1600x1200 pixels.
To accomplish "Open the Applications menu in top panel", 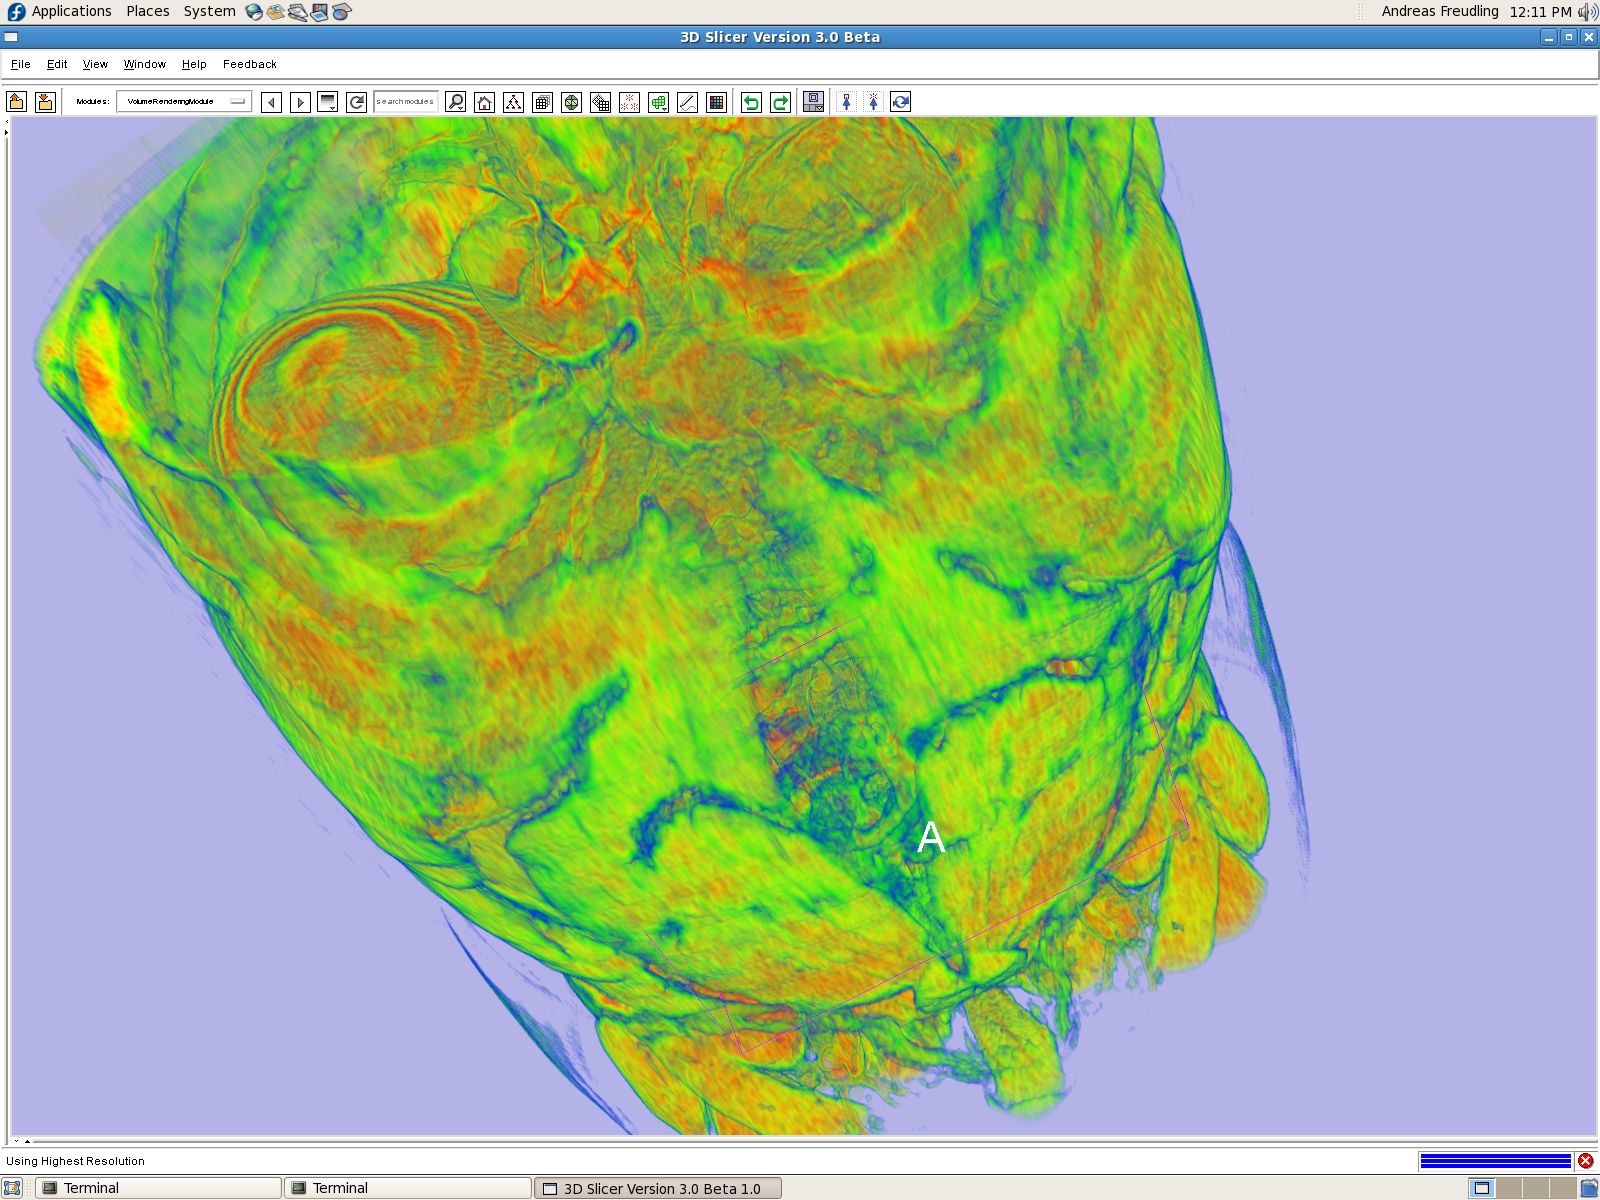I will [71, 11].
